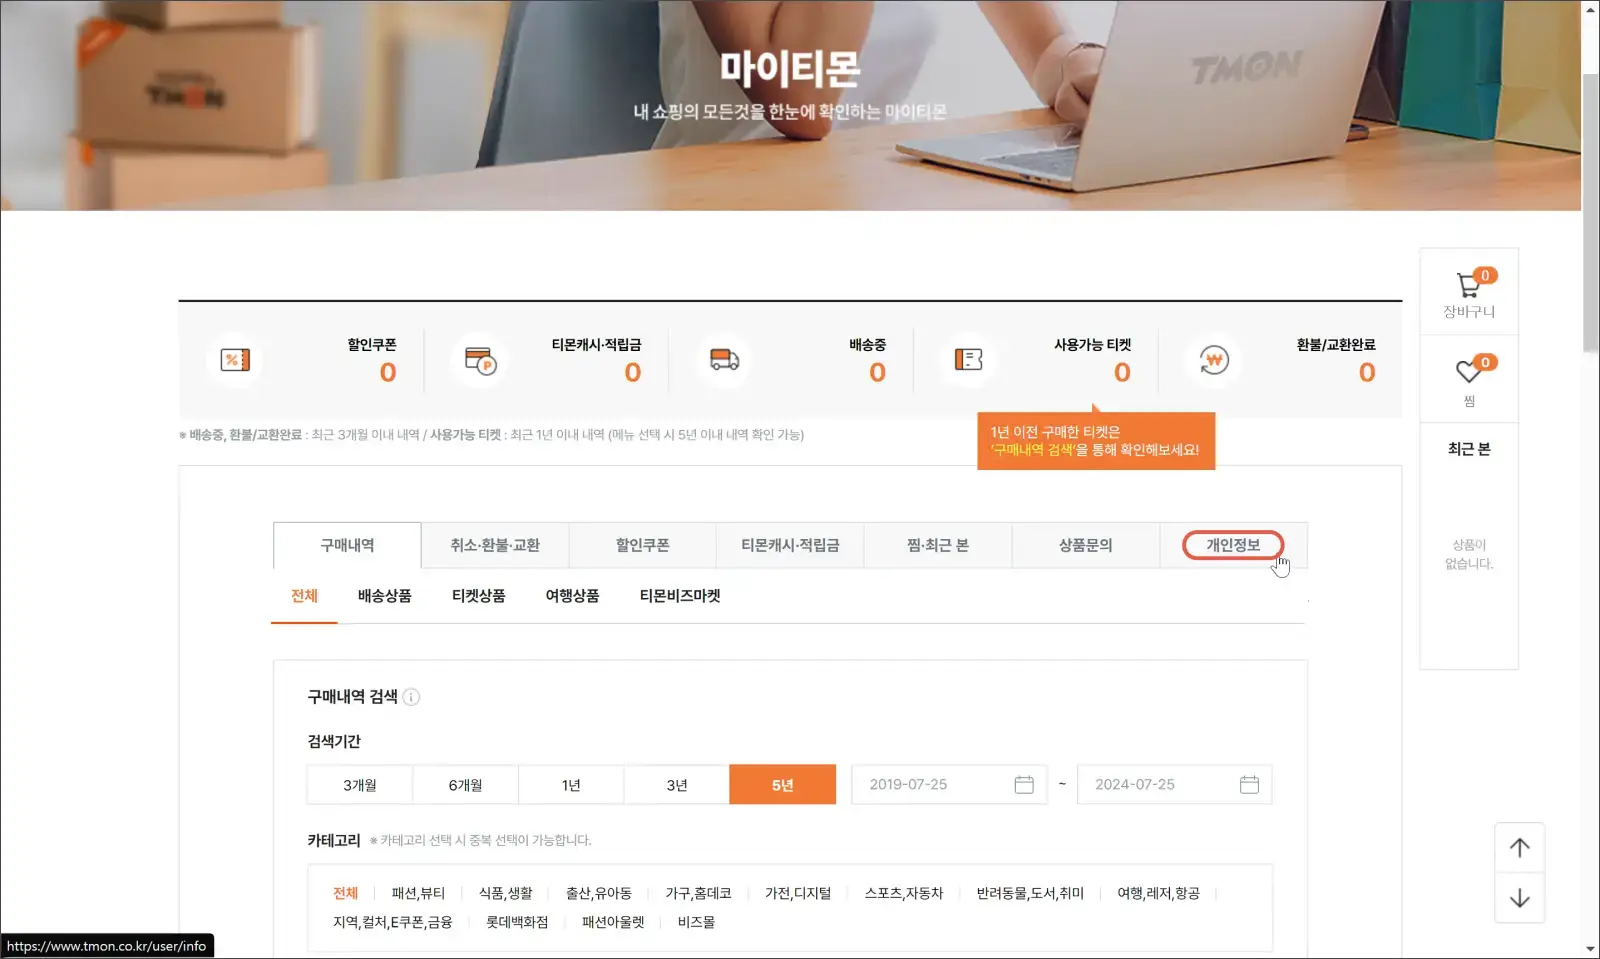The height and width of the screenshot is (959, 1600).
Task: Click the page vertical scrollbar thumb
Action: [1591, 212]
